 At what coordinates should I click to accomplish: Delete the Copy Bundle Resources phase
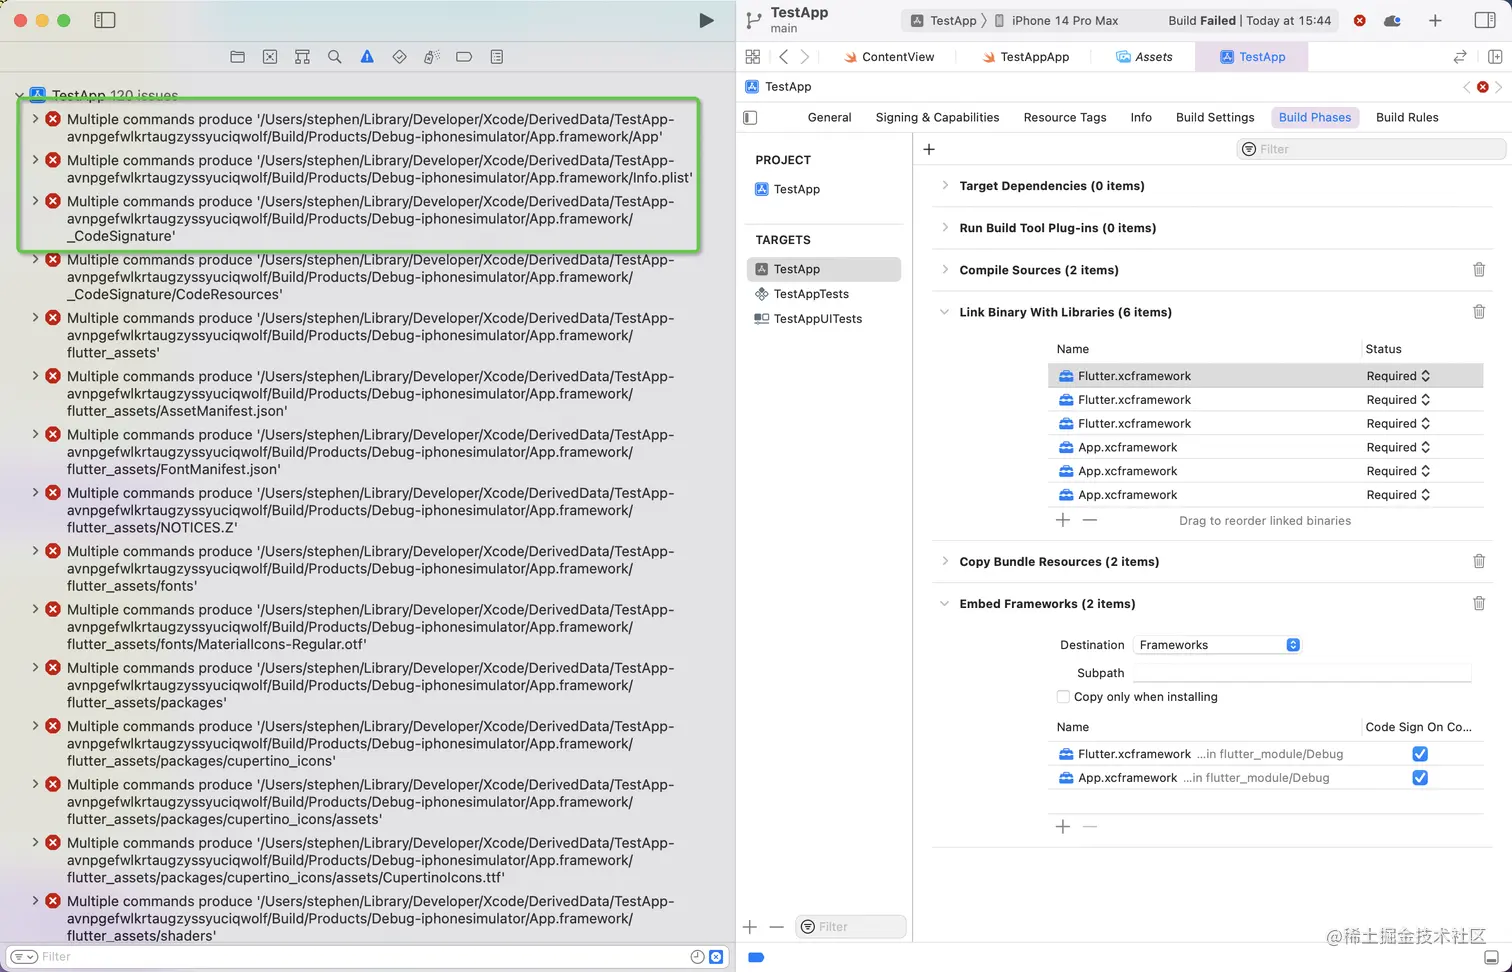(1479, 561)
